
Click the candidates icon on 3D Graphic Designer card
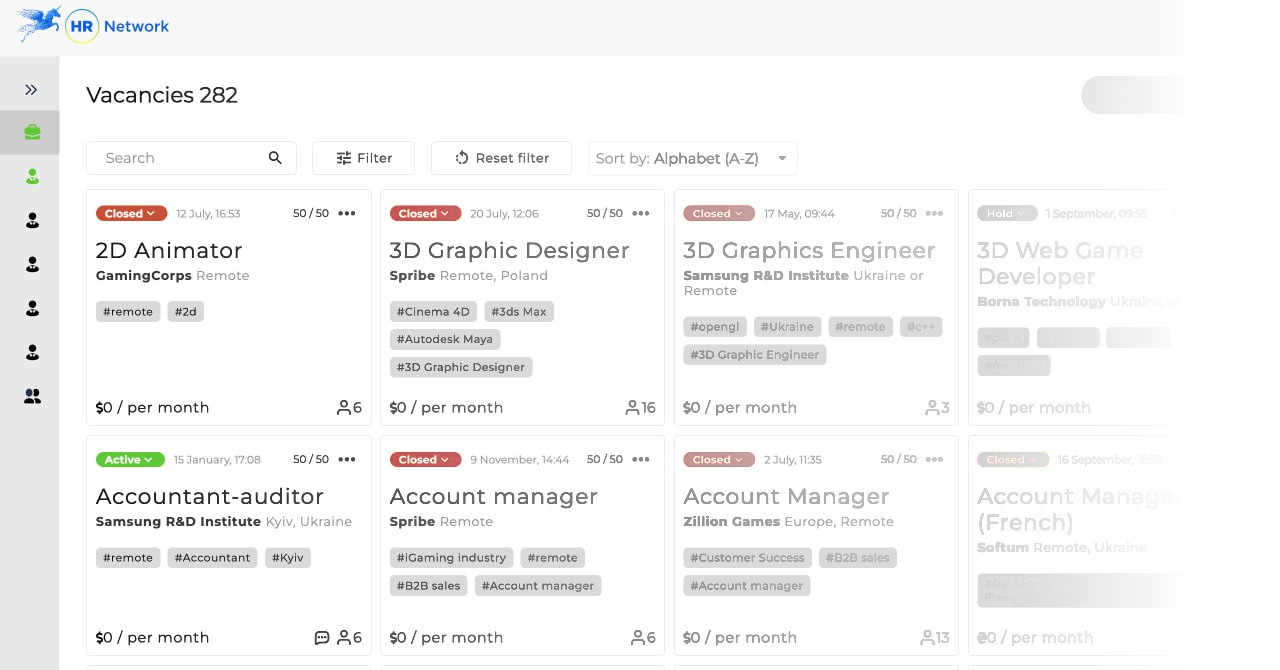pyautogui.click(x=632, y=407)
